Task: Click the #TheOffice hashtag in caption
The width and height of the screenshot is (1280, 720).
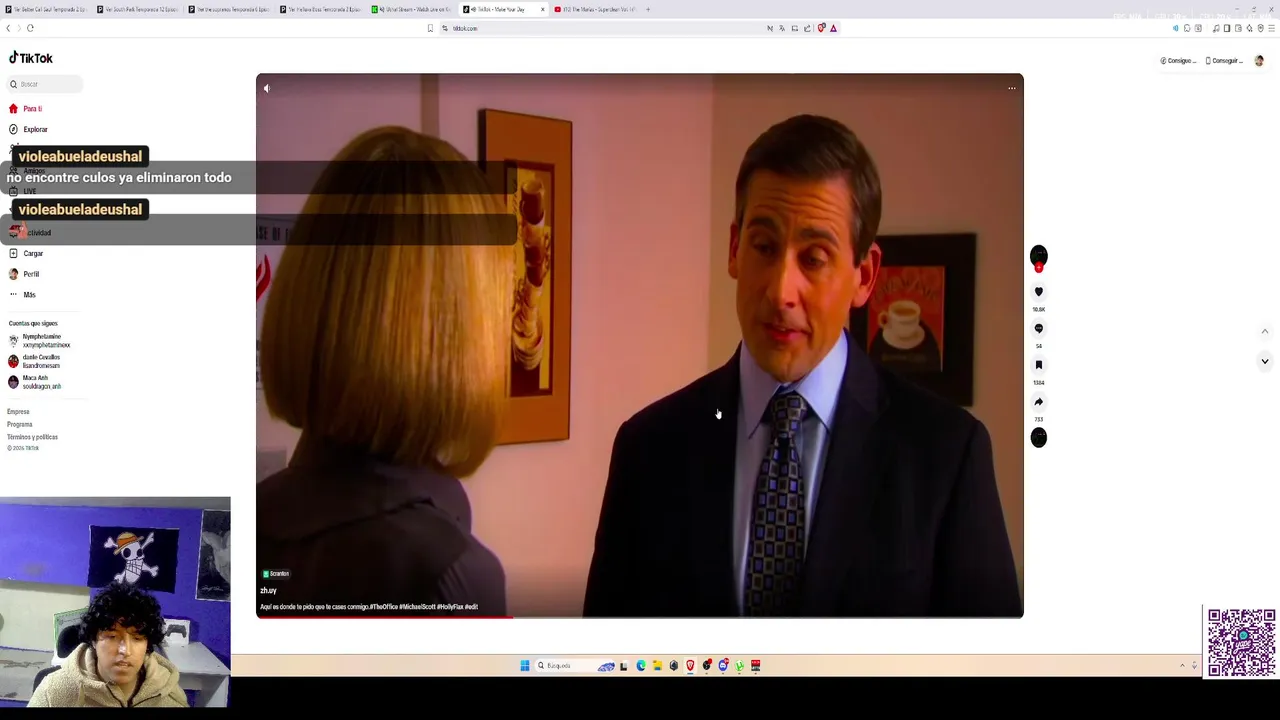Action: (383, 607)
